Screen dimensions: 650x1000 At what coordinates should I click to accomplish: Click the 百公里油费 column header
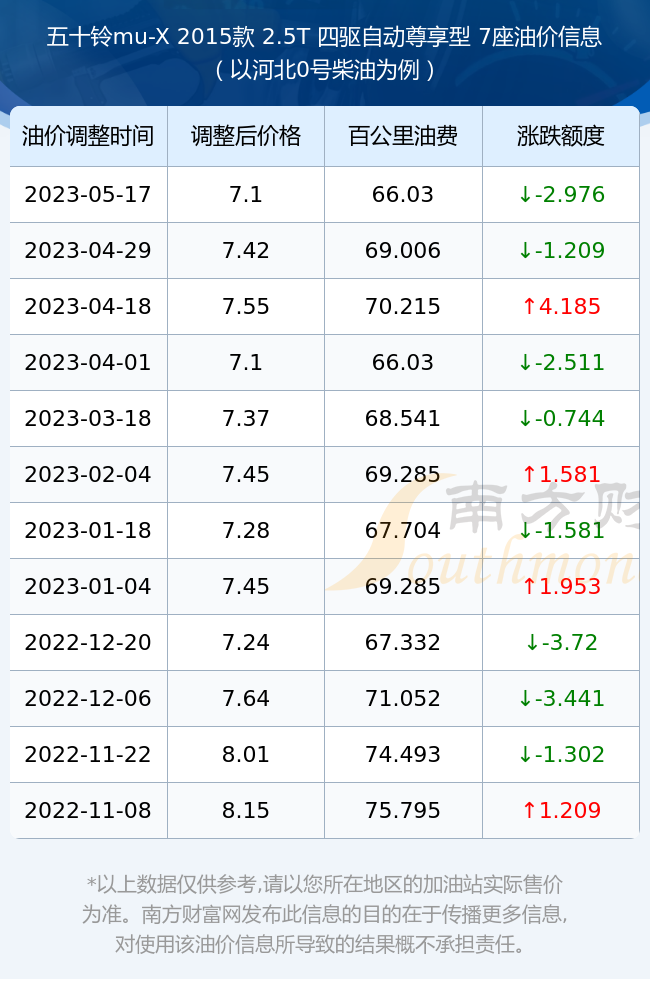(403, 136)
